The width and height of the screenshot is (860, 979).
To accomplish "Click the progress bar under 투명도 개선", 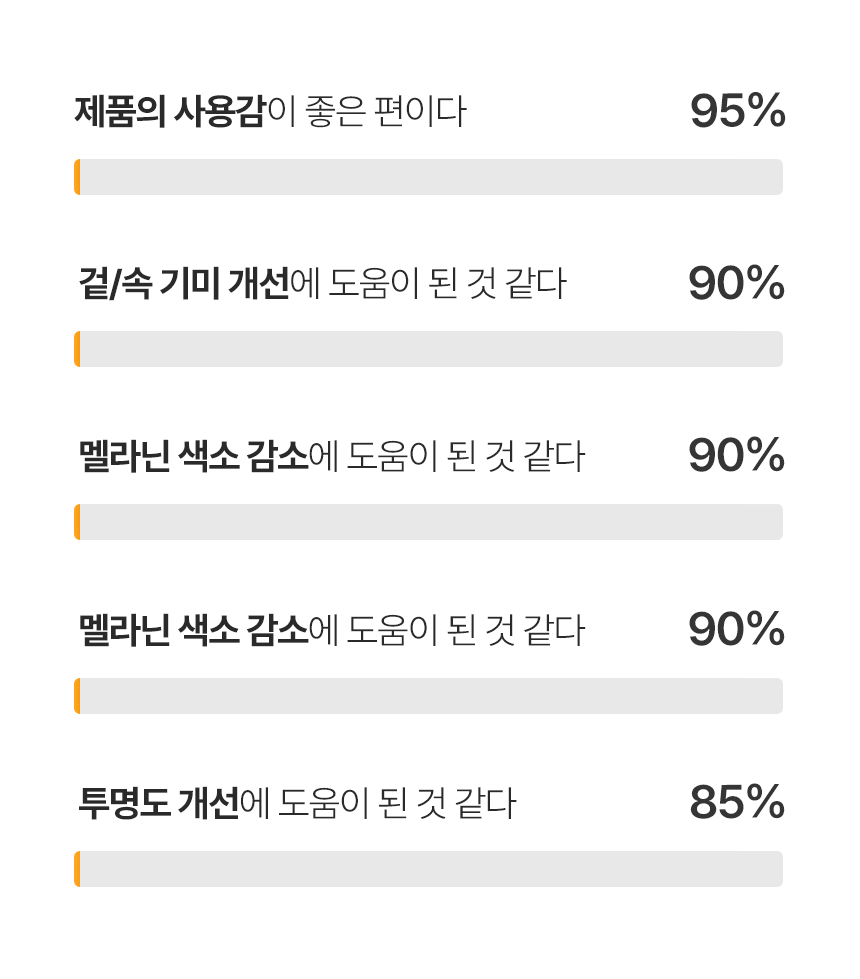I will coord(430,869).
